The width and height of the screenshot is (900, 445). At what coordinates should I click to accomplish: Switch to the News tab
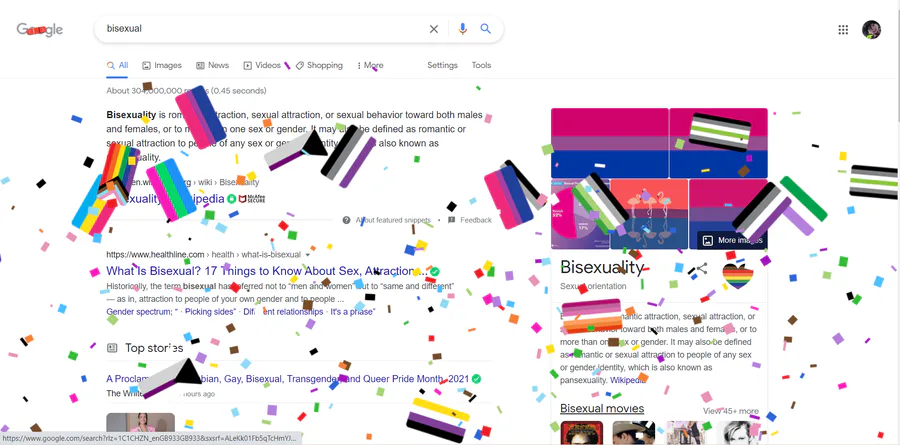[x=212, y=65]
